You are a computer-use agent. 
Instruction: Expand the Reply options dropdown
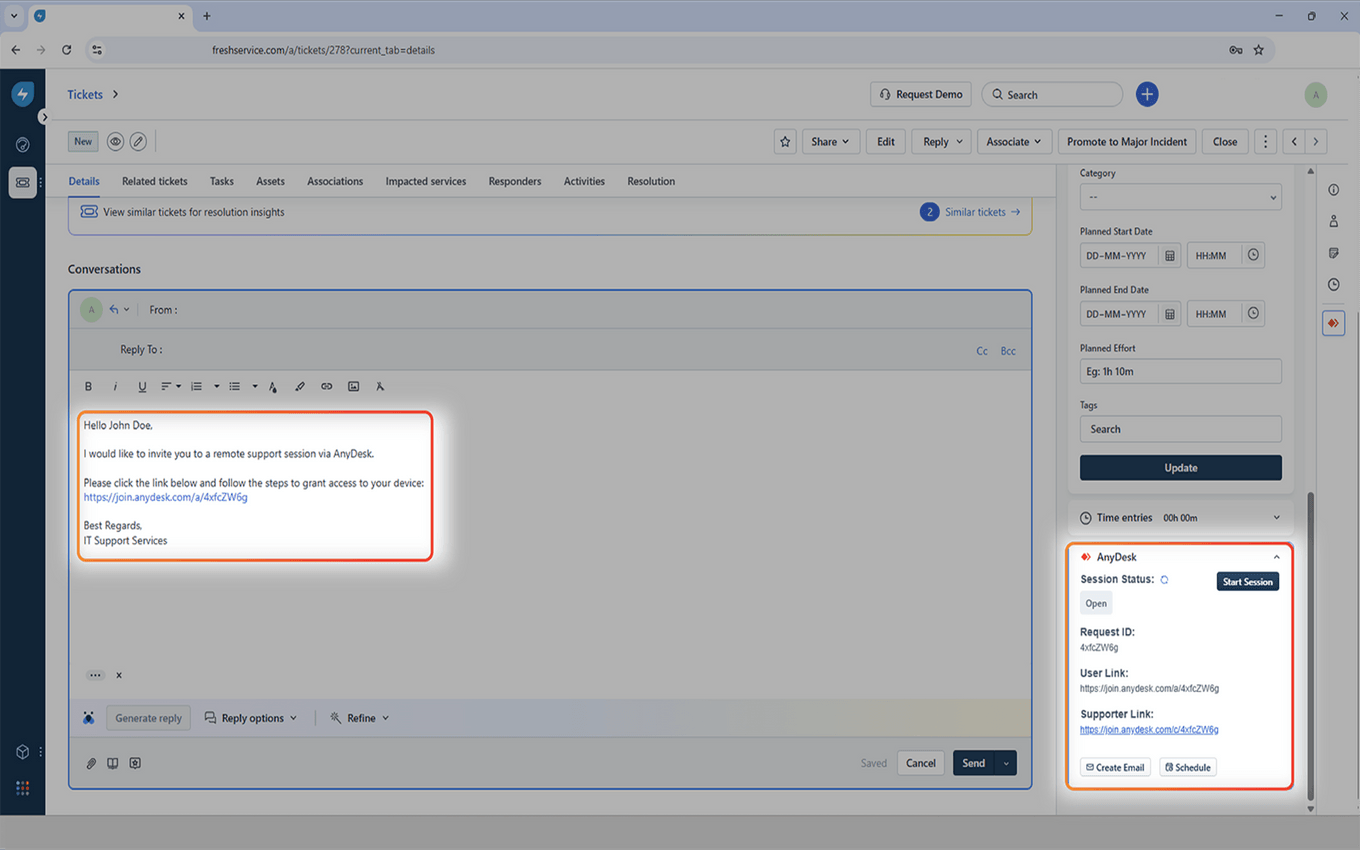(x=252, y=718)
